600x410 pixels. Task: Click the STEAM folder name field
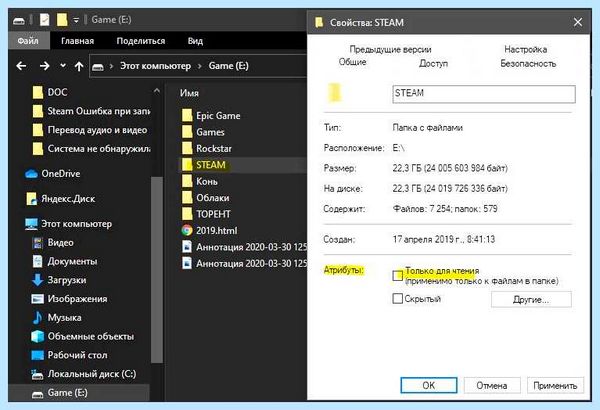pyautogui.click(x=484, y=94)
